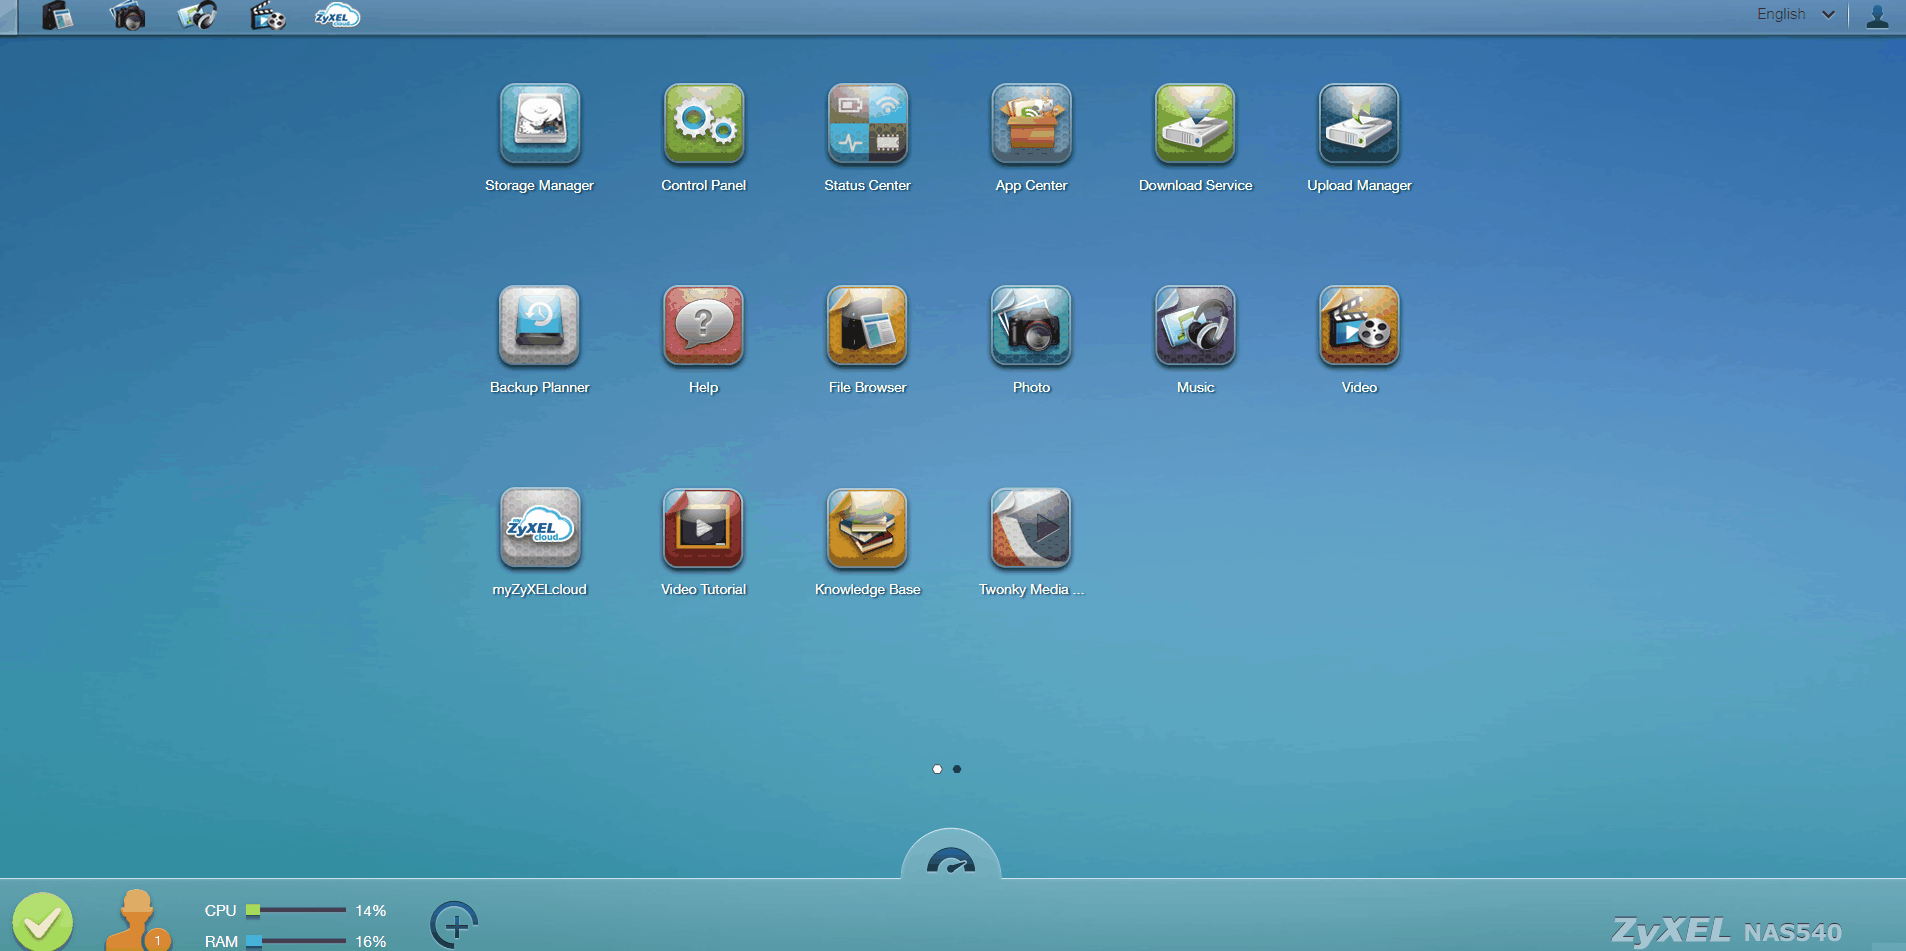Click the camera Photo shortcut in the top bar
This screenshot has width=1906, height=951.
pyautogui.click(x=128, y=16)
